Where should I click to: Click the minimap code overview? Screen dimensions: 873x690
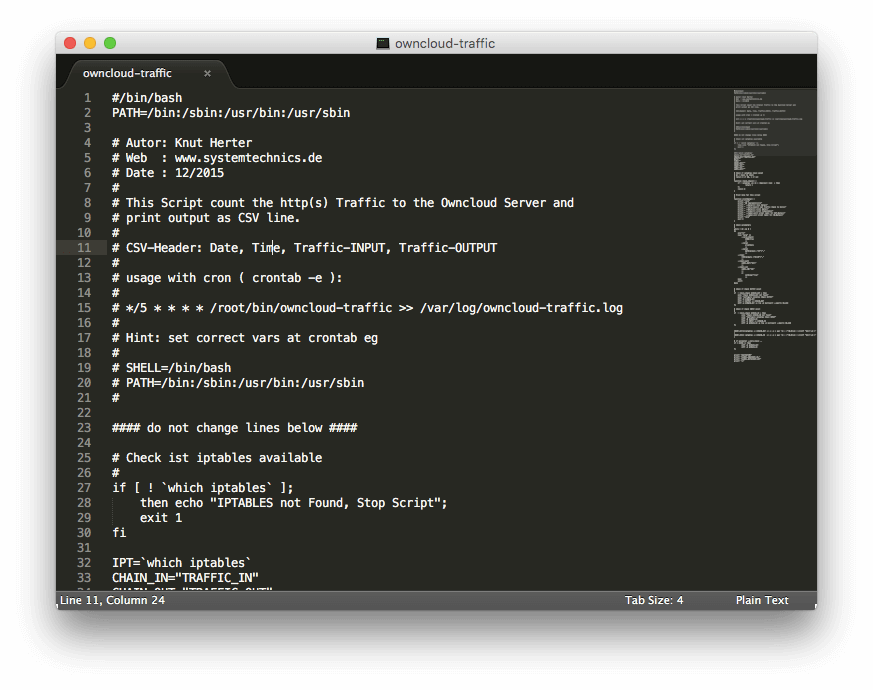774,226
